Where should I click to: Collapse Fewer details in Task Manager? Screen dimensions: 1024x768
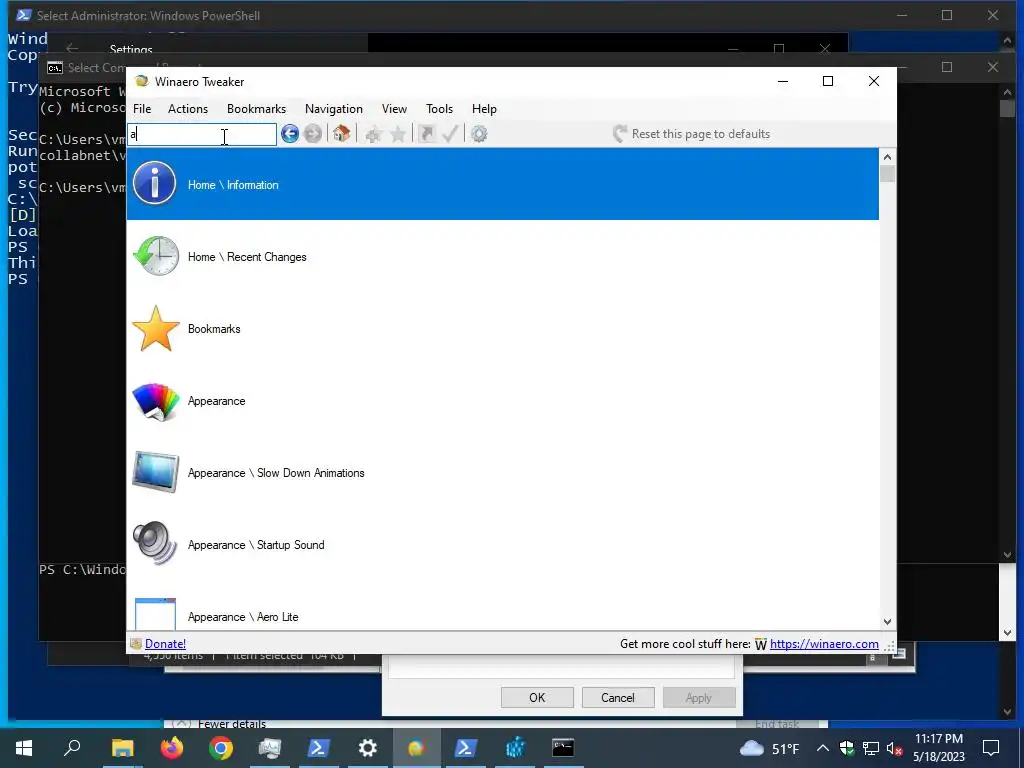tap(222, 724)
